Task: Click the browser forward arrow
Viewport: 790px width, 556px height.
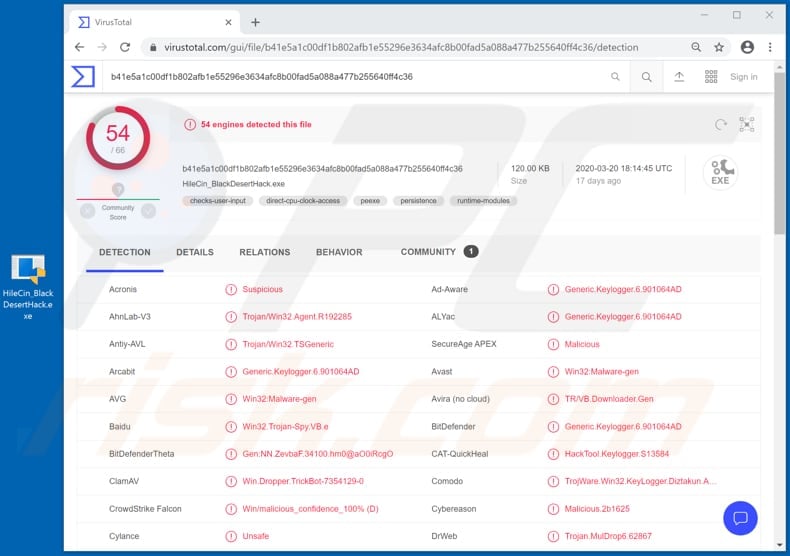Action: [x=102, y=47]
